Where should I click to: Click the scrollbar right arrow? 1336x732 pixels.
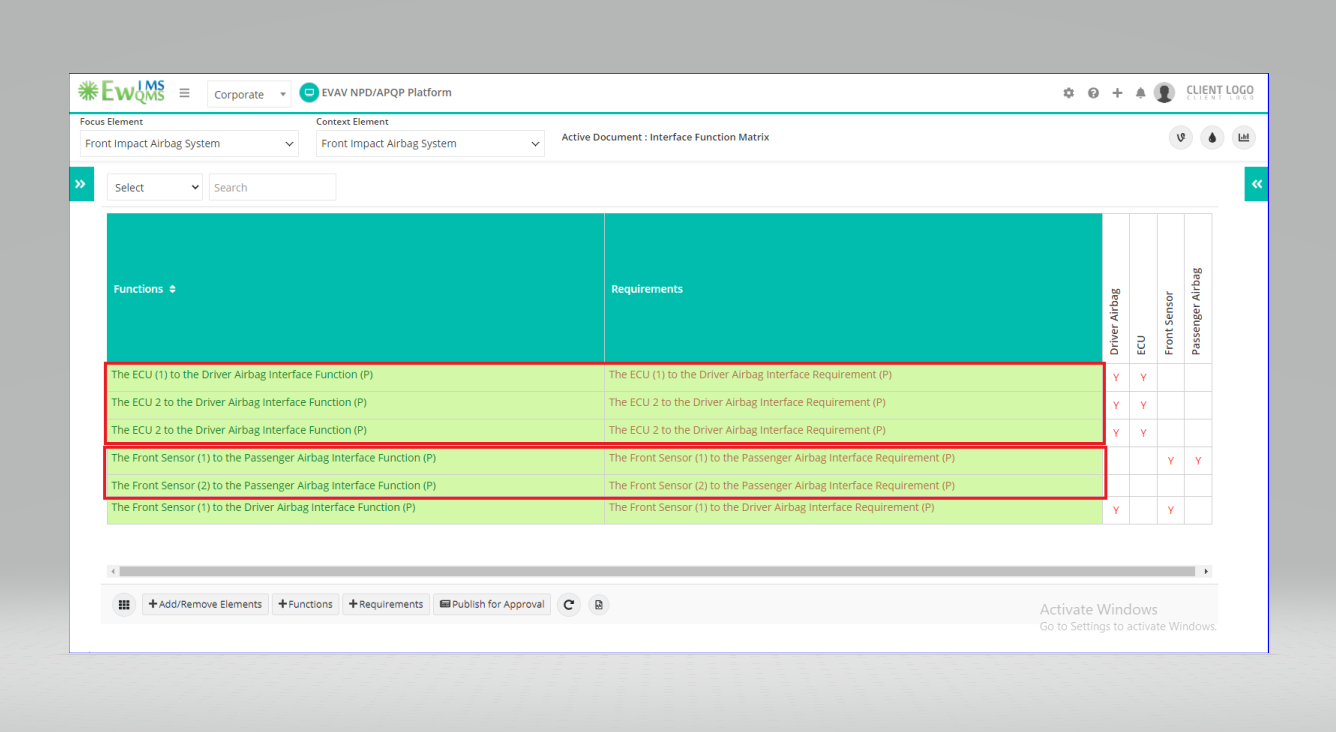[x=1206, y=572]
